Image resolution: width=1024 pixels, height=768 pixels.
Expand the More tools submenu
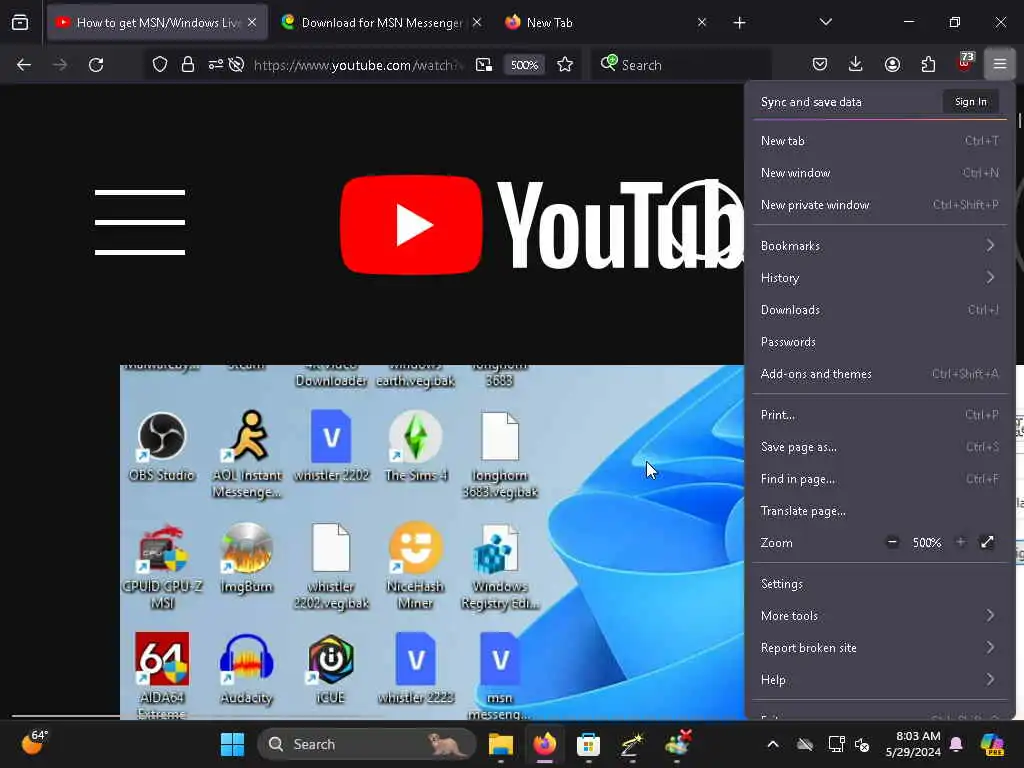click(x=880, y=616)
